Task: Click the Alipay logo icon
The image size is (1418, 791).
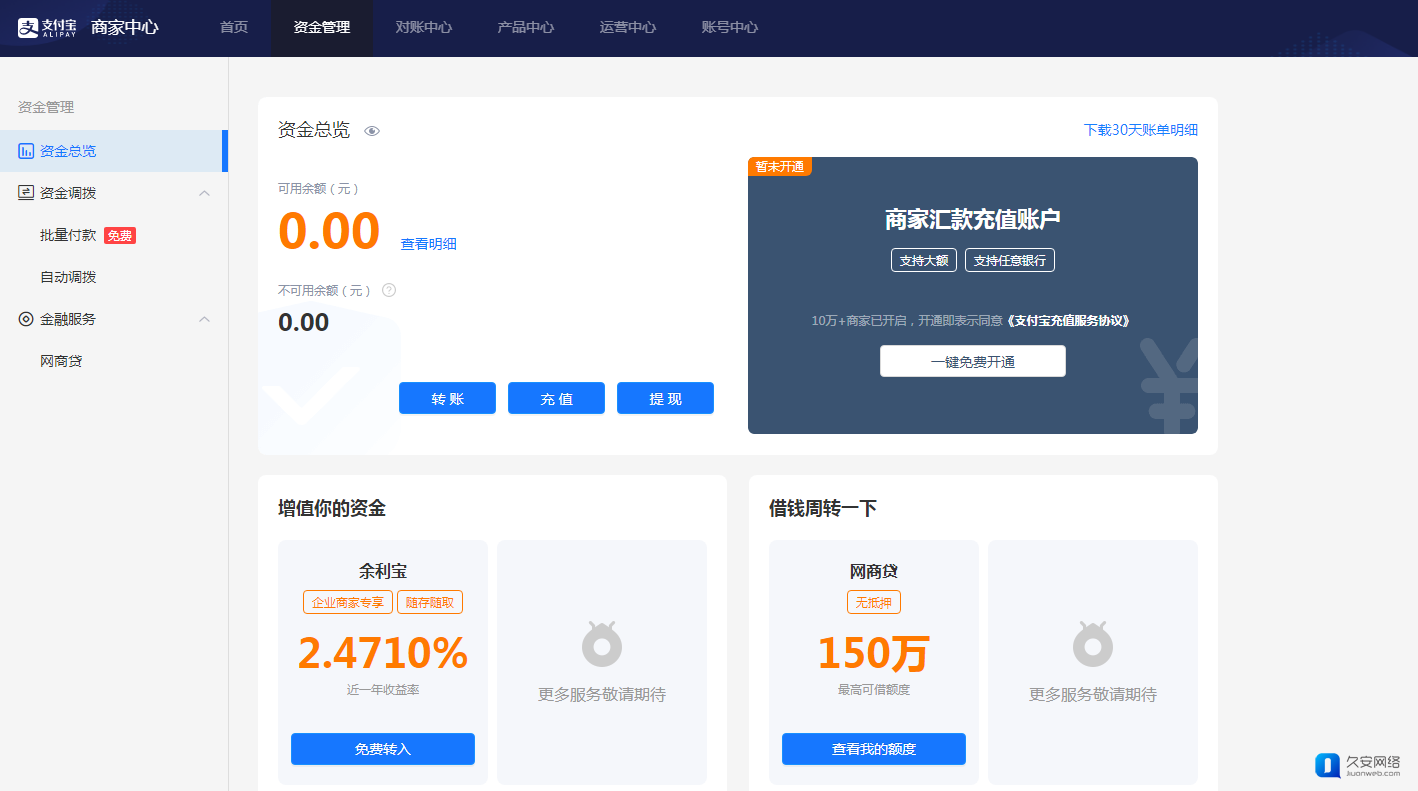Action: [x=28, y=28]
